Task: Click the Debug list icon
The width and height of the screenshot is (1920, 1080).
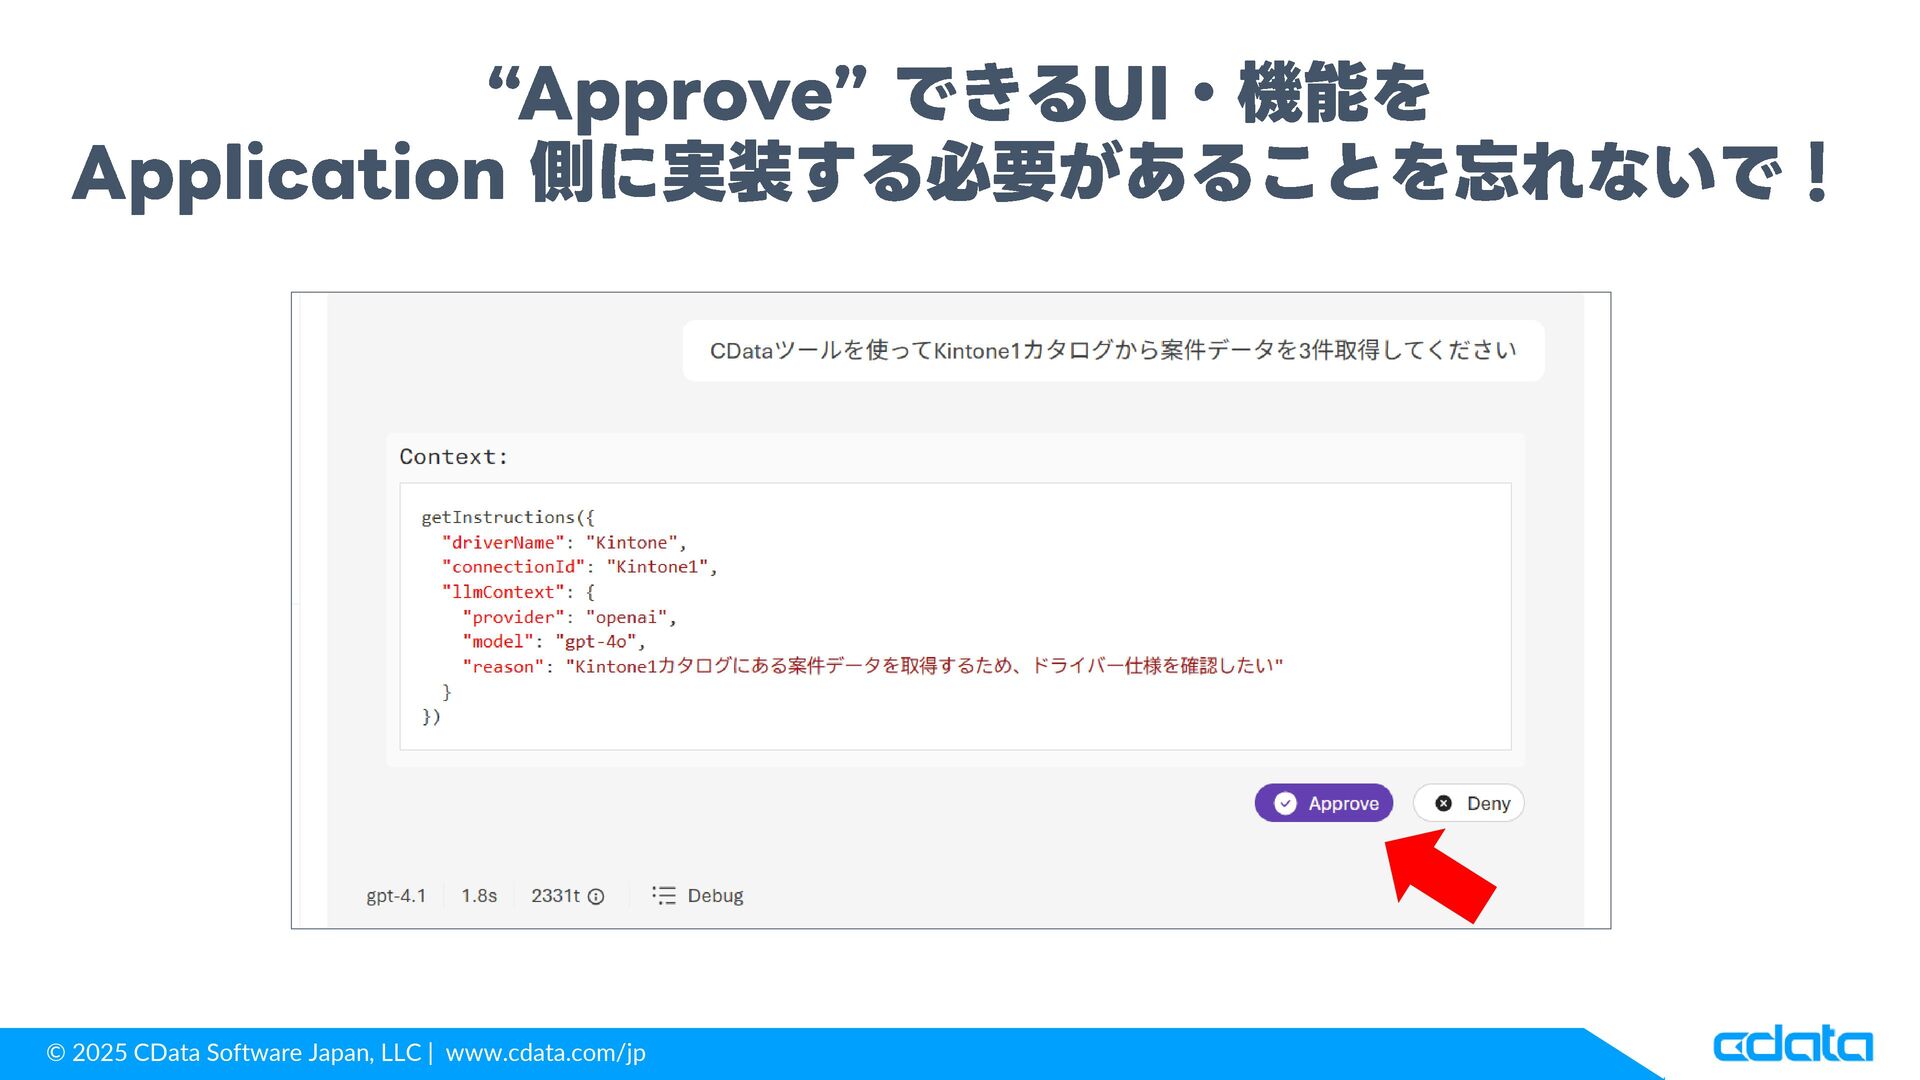Action: click(664, 895)
